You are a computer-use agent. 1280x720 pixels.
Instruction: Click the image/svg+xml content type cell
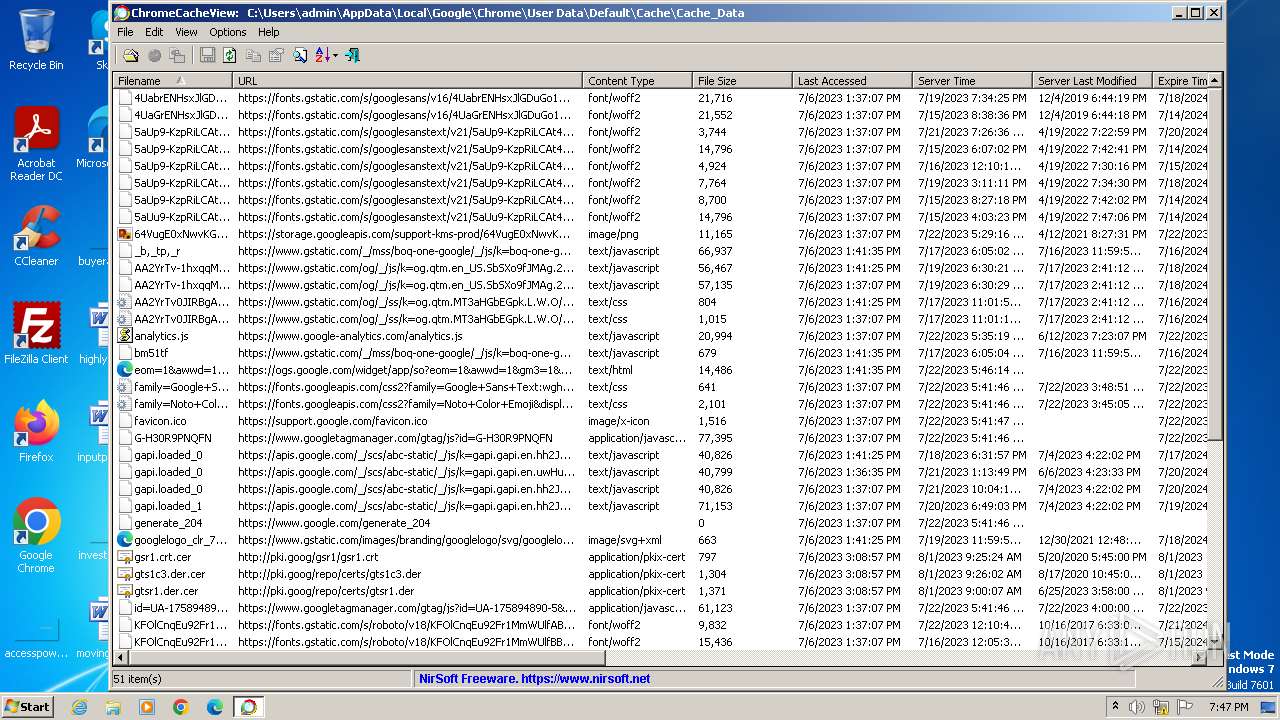[x=625, y=540]
